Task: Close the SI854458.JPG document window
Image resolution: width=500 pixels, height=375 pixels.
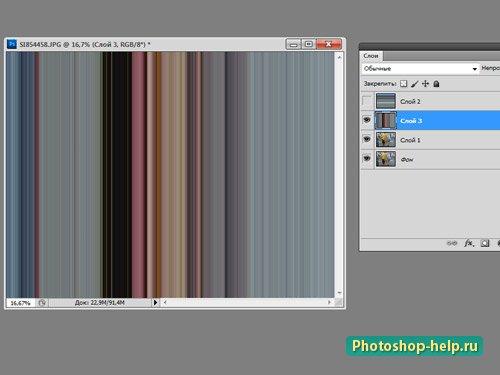Action: 329,44
